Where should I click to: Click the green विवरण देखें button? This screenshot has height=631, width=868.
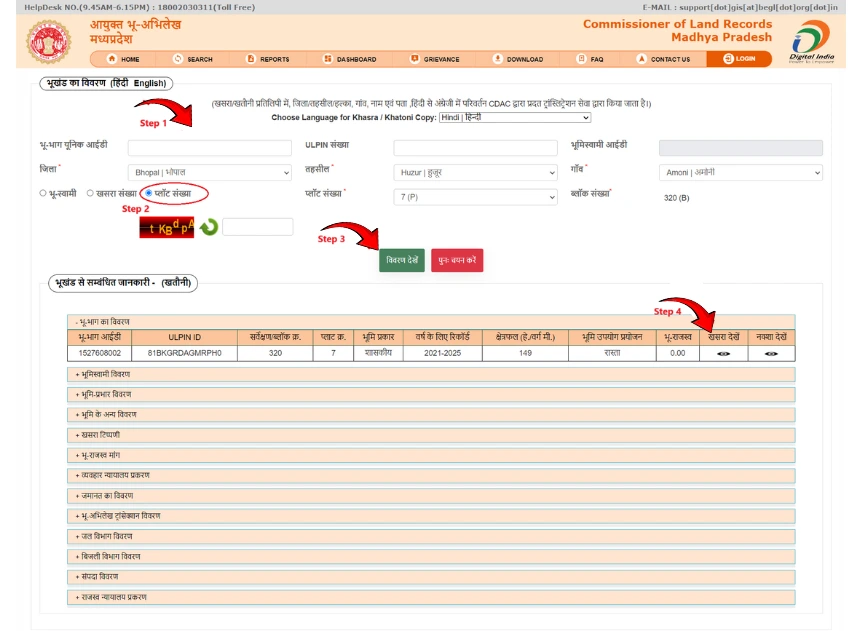402,260
